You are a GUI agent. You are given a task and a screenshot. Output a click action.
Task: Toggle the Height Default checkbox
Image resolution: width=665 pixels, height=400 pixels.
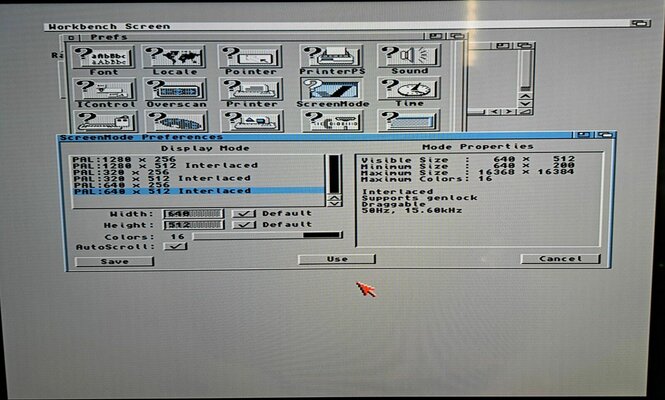[244, 224]
